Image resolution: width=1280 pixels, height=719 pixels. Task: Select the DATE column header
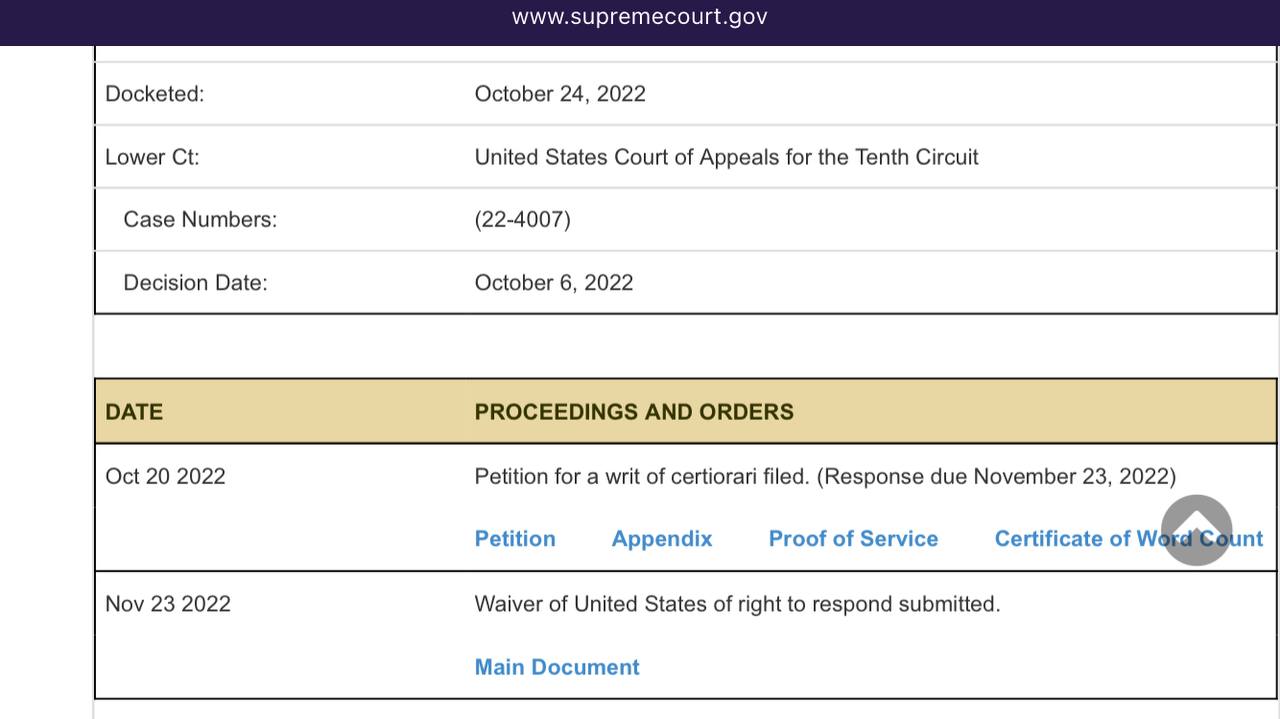(134, 412)
